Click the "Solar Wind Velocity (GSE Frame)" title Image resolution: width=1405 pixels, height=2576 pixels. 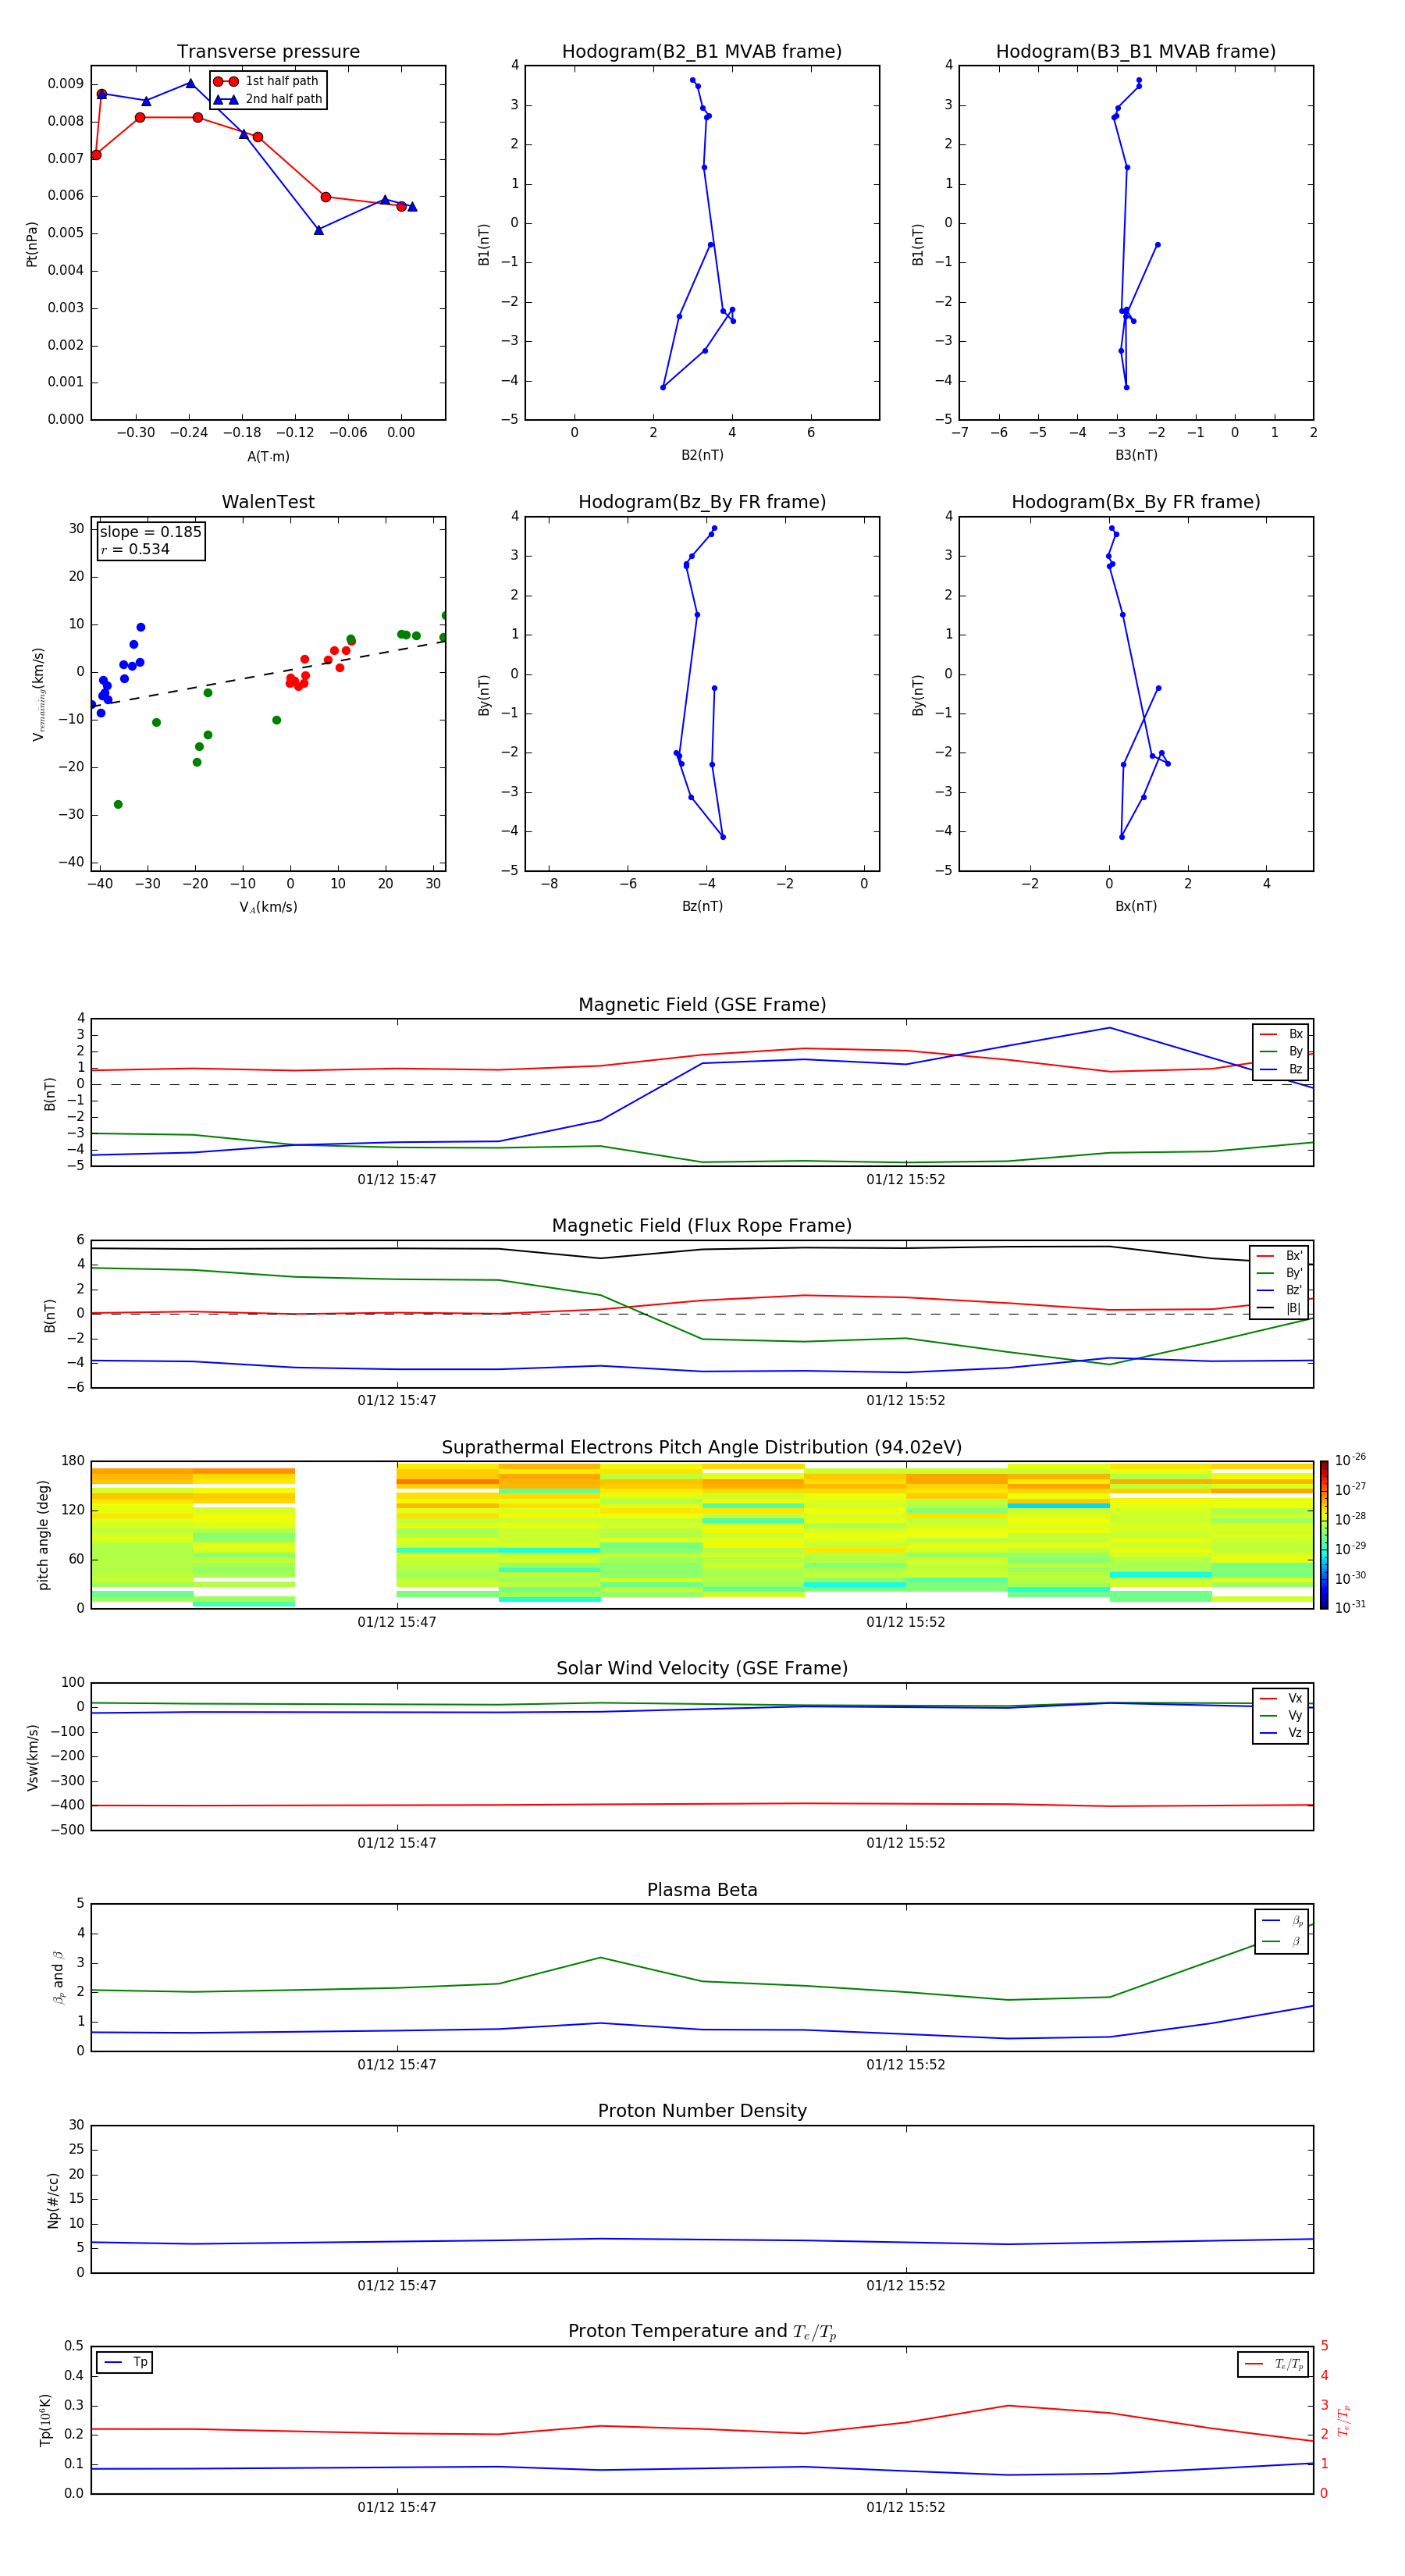point(702,1669)
